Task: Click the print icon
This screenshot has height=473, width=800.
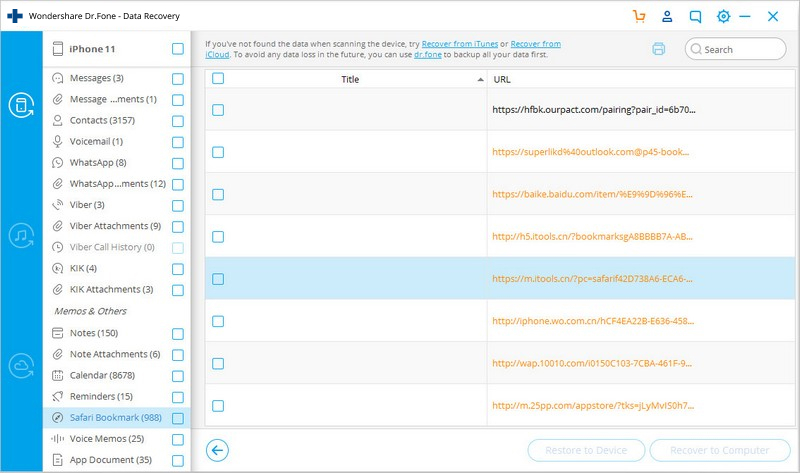Action: [659, 49]
